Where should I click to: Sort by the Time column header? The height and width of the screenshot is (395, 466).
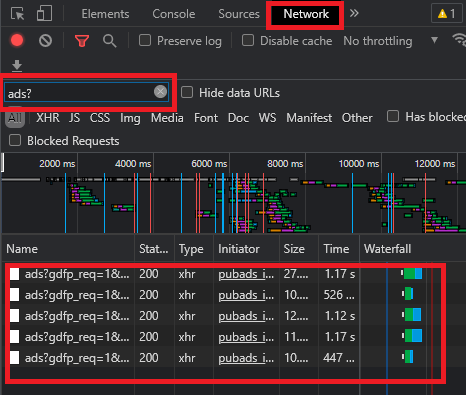339,249
